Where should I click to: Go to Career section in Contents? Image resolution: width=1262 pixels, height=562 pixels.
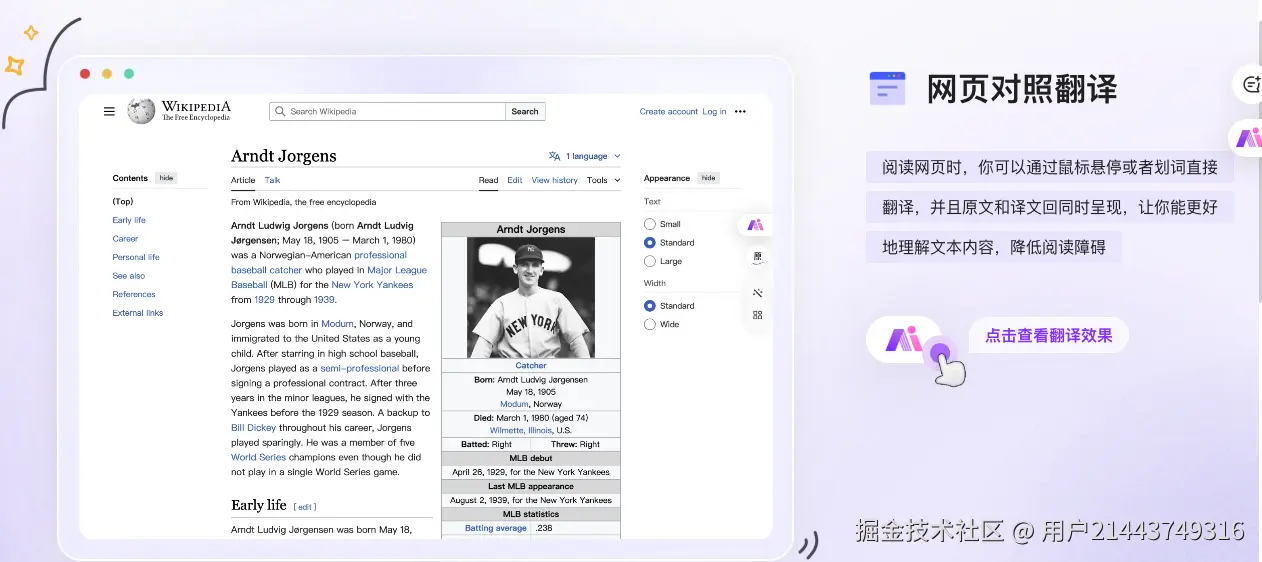point(125,239)
